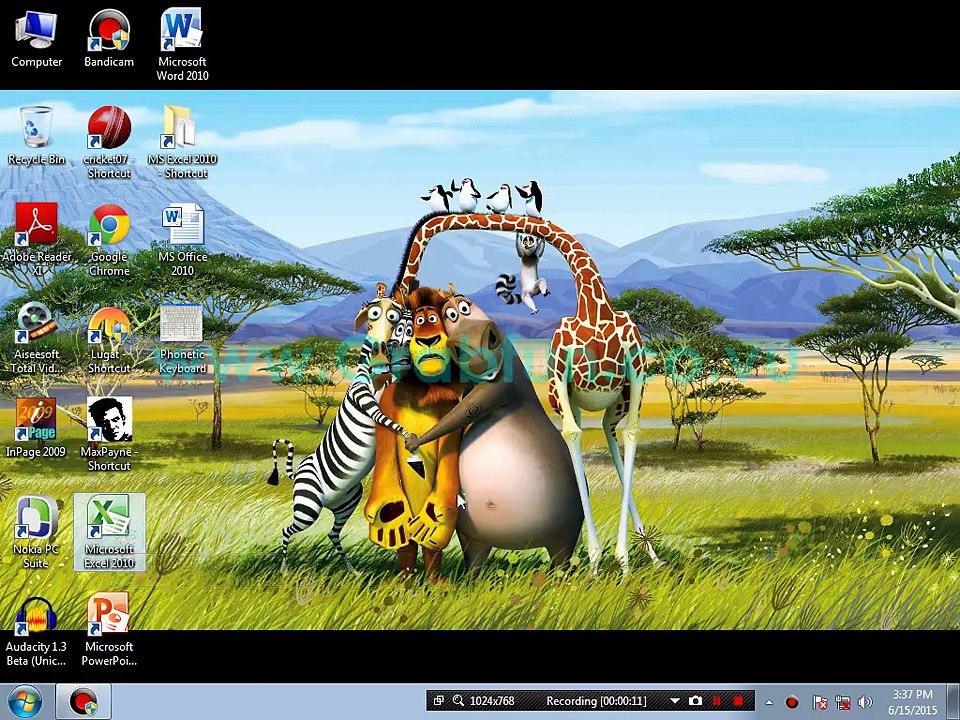The width and height of the screenshot is (960, 720).
Task: Click the Bandicam taskbar button
Action: (84, 702)
